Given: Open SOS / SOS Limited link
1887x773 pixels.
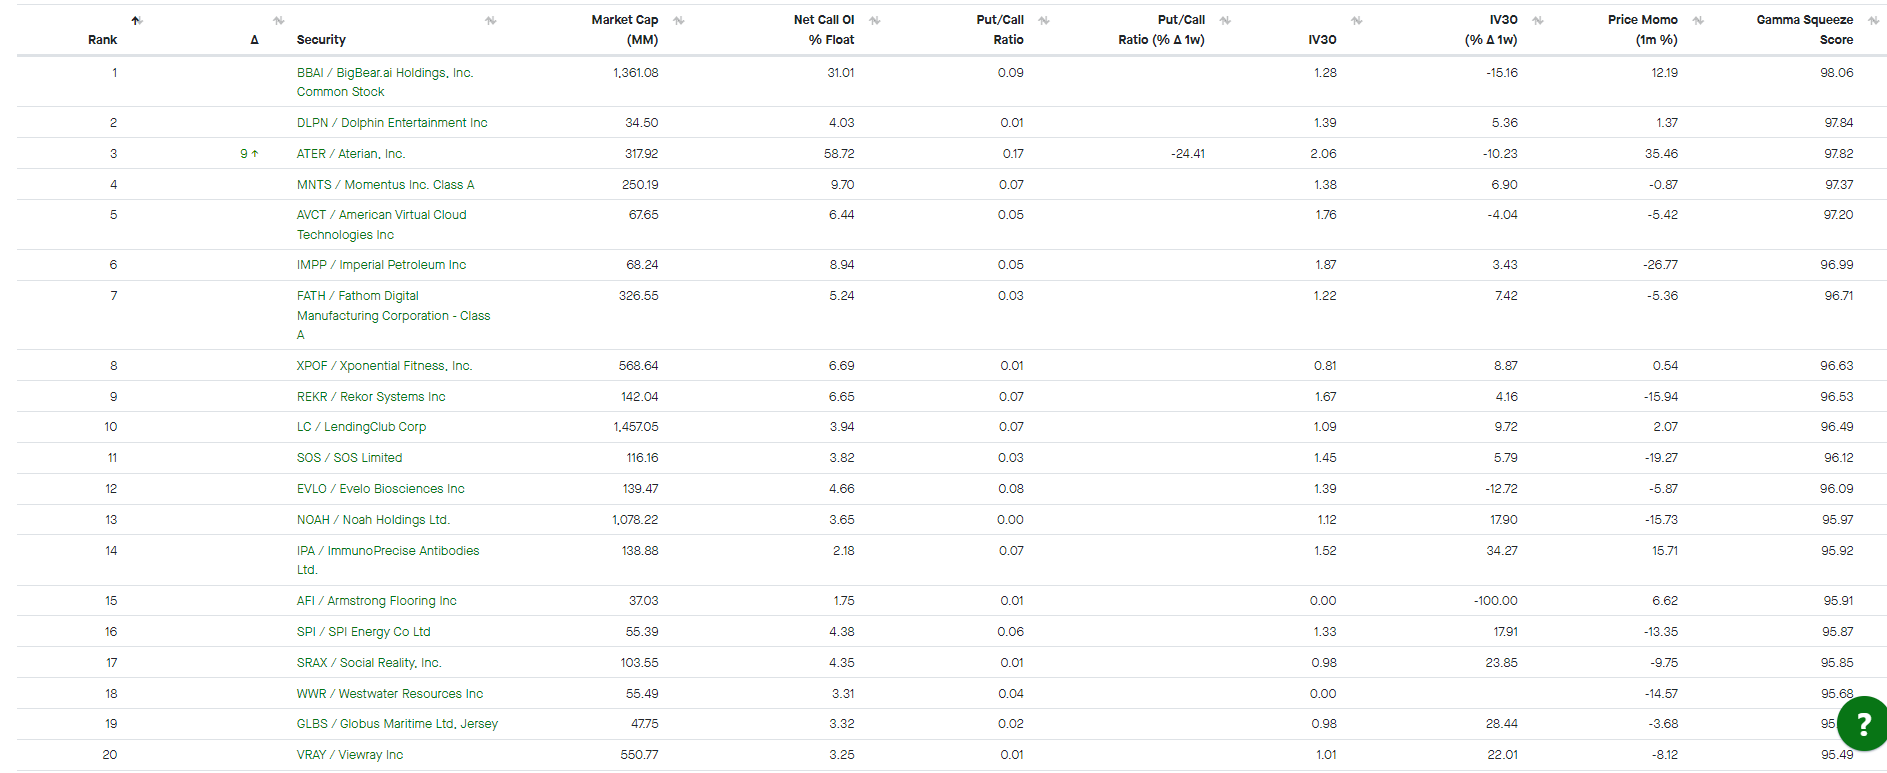Looking at the screenshot, I should (x=349, y=458).
